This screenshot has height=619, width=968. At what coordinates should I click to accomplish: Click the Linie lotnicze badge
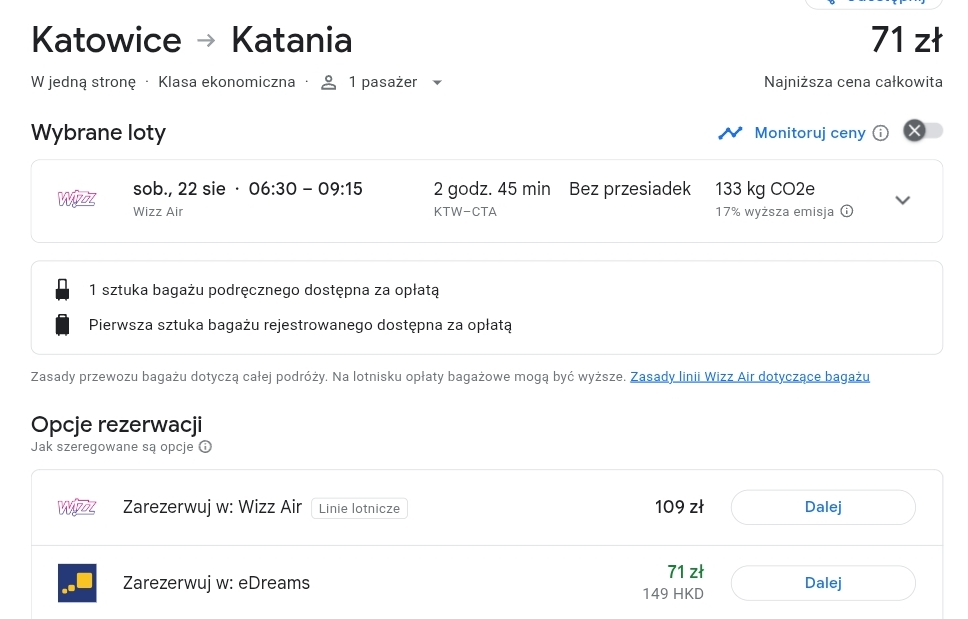(x=359, y=509)
